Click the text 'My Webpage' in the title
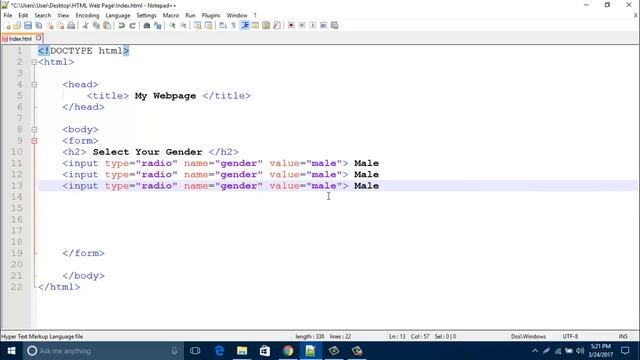Viewport: 640px width, 360px height. coord(165,96)
